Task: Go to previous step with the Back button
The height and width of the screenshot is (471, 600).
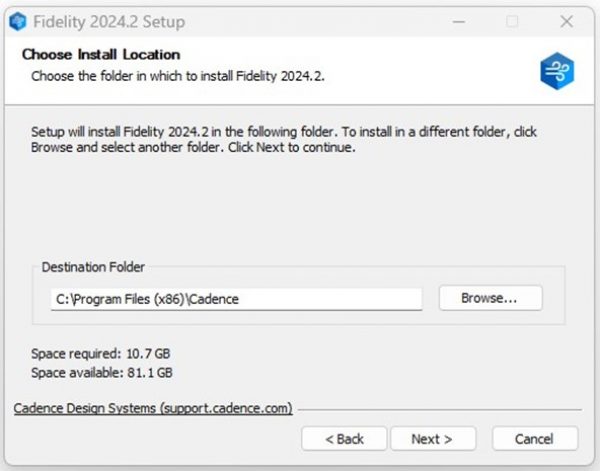Action: pos(344,438)
